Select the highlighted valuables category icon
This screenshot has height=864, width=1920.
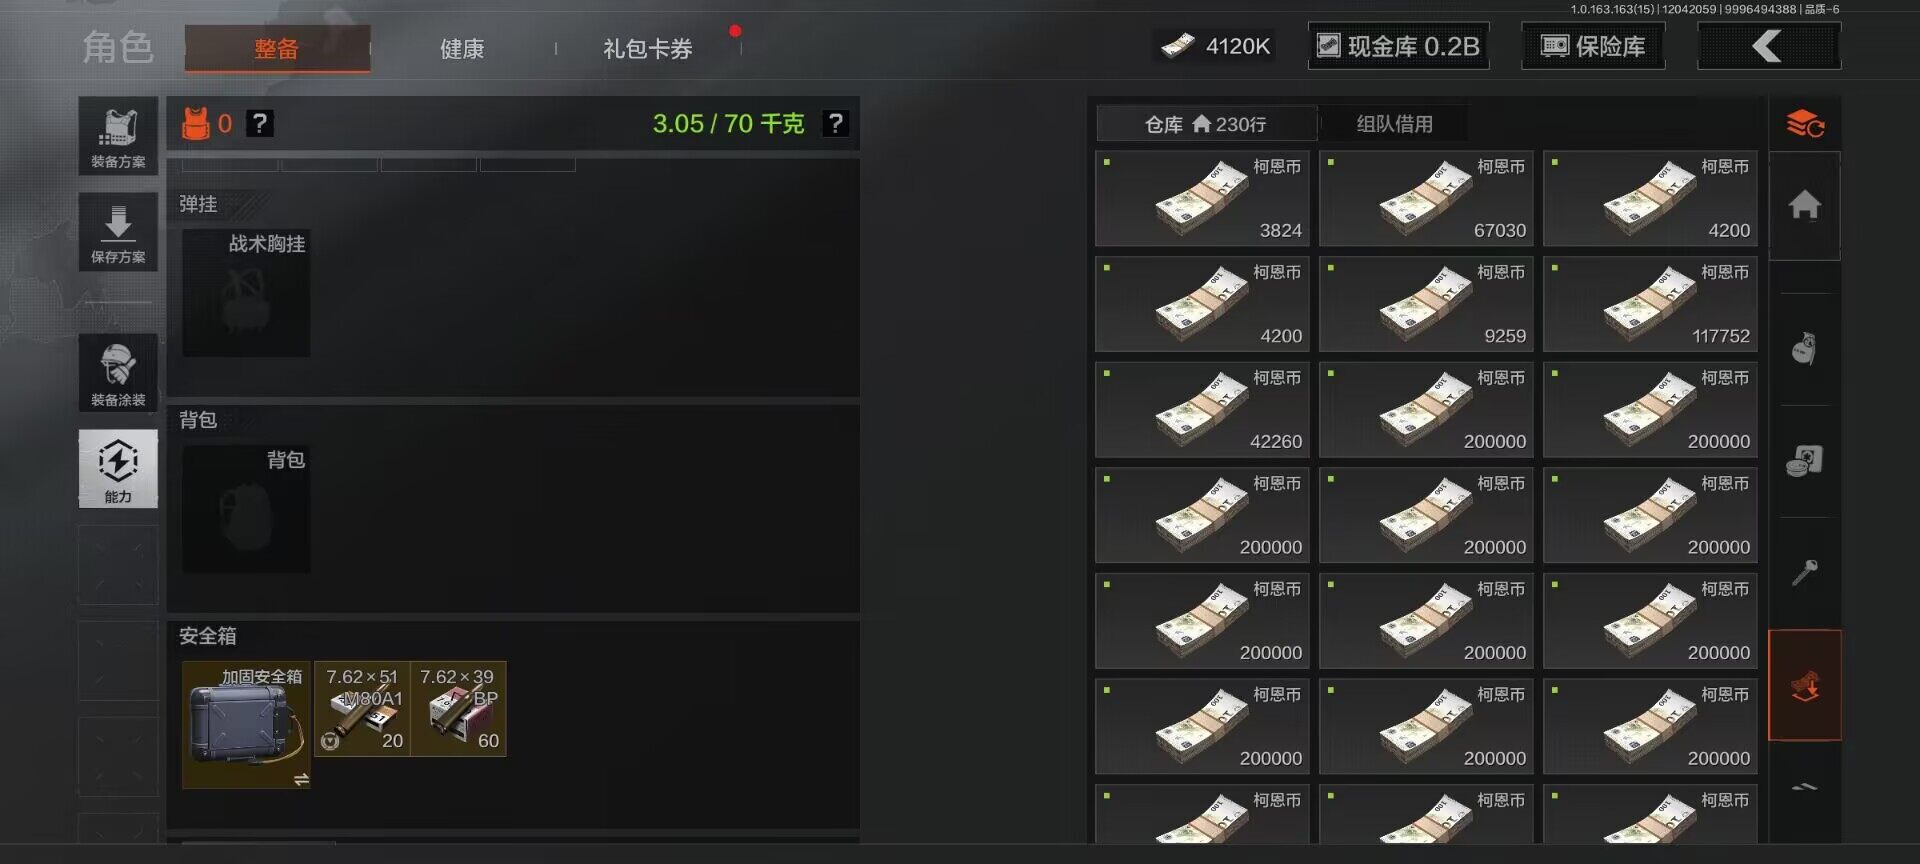coord(1804,685)
